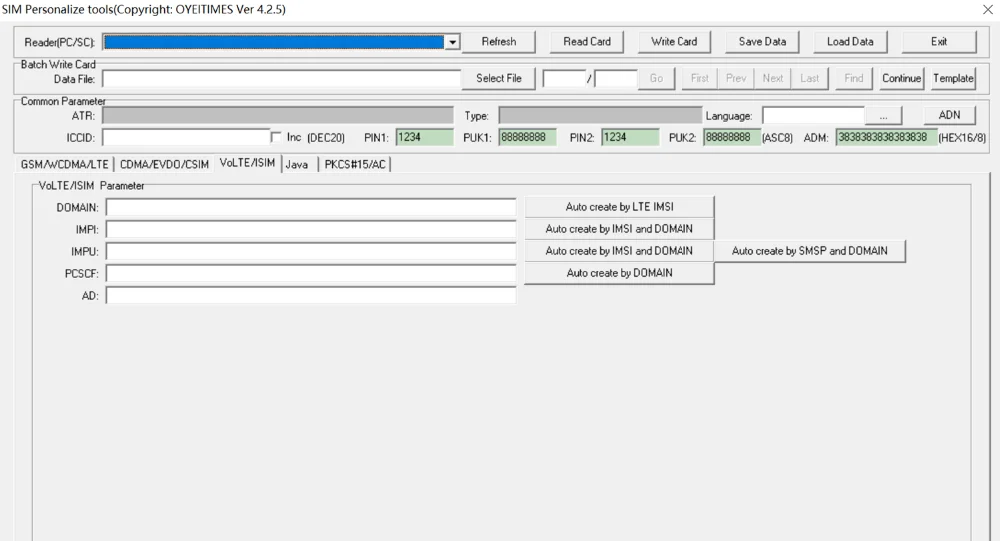The image size is (1000, 541).
Task: Click the DOMAIN input field
Action: tap(311, 208)
